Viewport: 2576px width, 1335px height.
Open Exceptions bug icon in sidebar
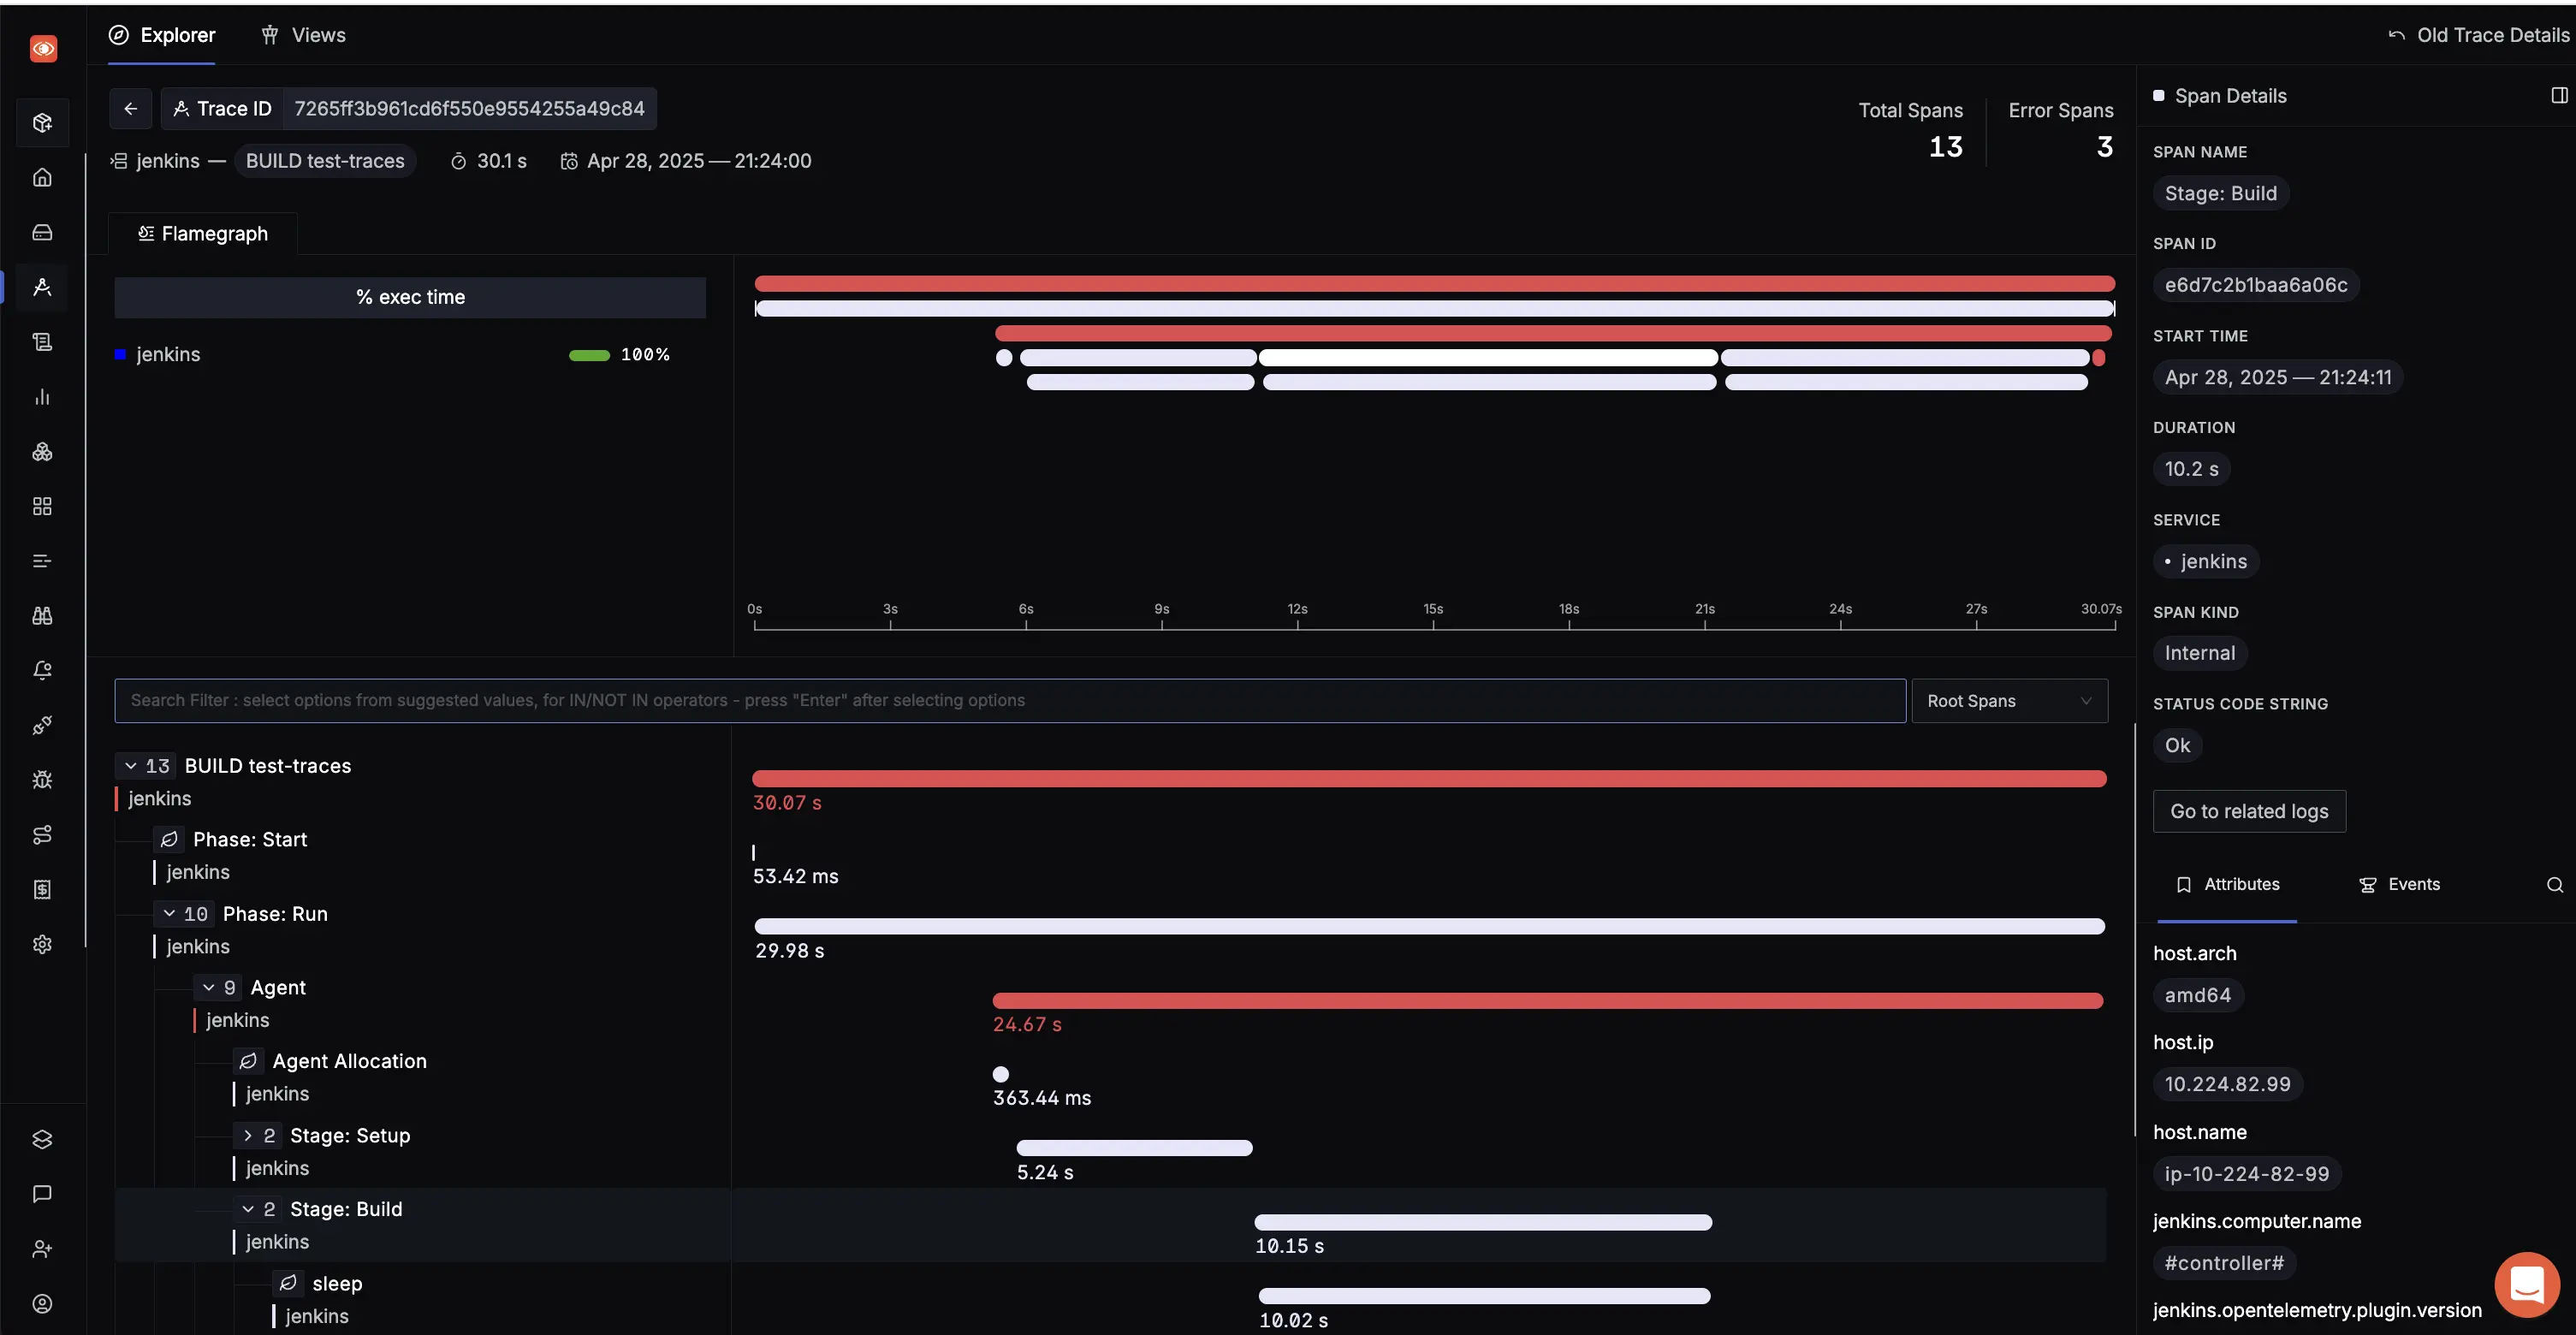42,780
